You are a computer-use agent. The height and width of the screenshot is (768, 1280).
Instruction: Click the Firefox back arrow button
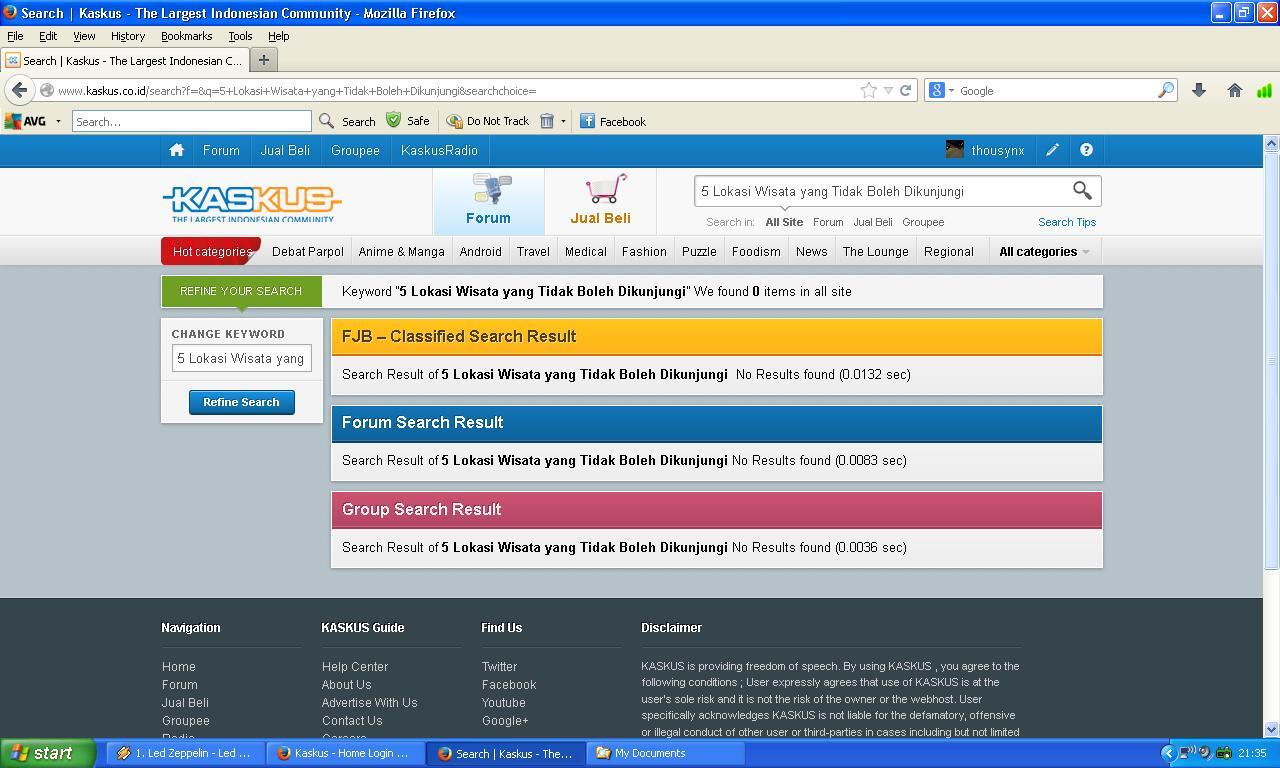click(19, 90)
